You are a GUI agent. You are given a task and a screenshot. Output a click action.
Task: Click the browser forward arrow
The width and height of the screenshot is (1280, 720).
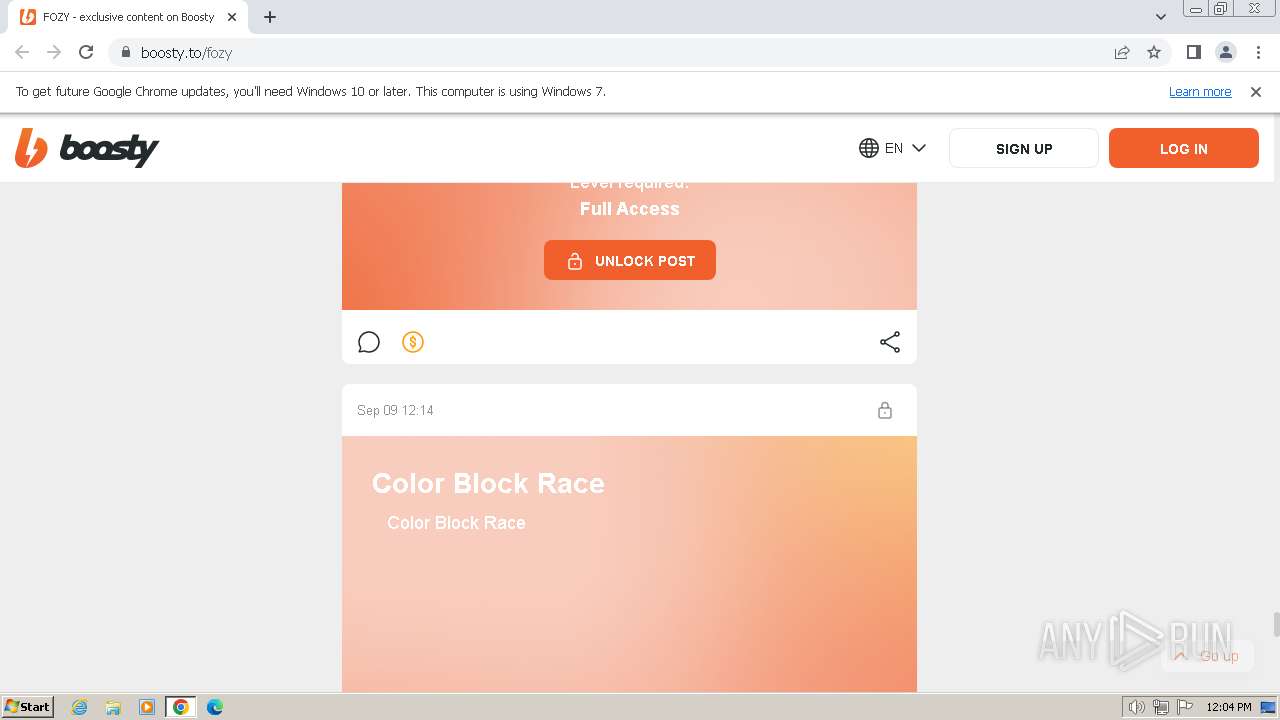54,52
